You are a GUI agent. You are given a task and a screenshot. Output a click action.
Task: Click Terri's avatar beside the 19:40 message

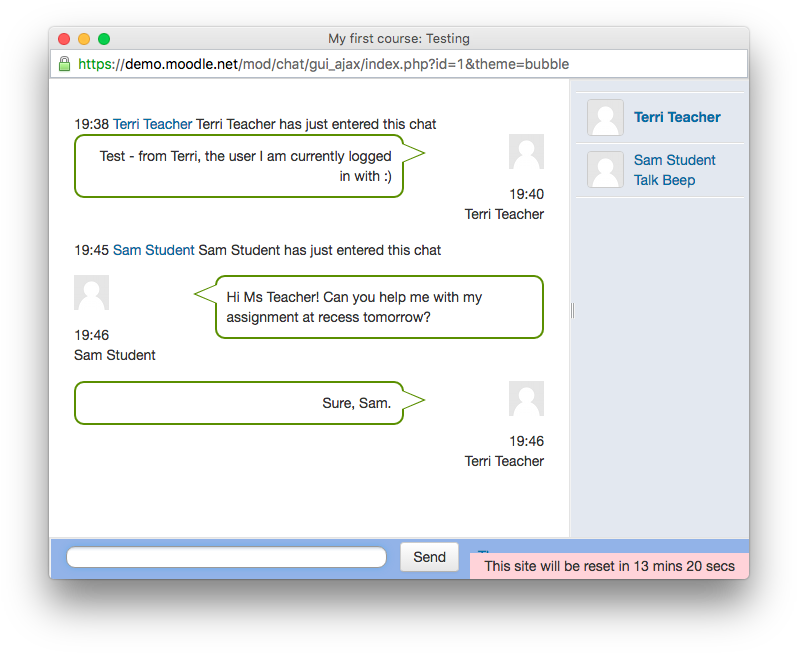(x=526, y=152)
